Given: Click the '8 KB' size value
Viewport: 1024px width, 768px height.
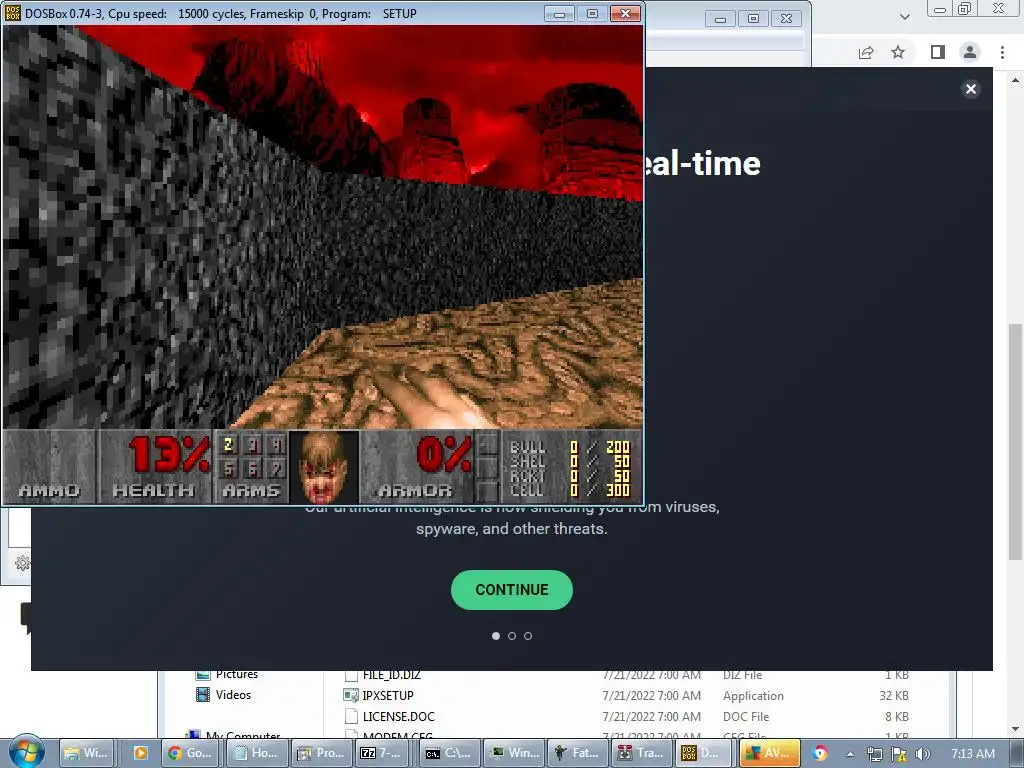Looking at the screenshot, I should pyautogui.click(x=897, y=716).
